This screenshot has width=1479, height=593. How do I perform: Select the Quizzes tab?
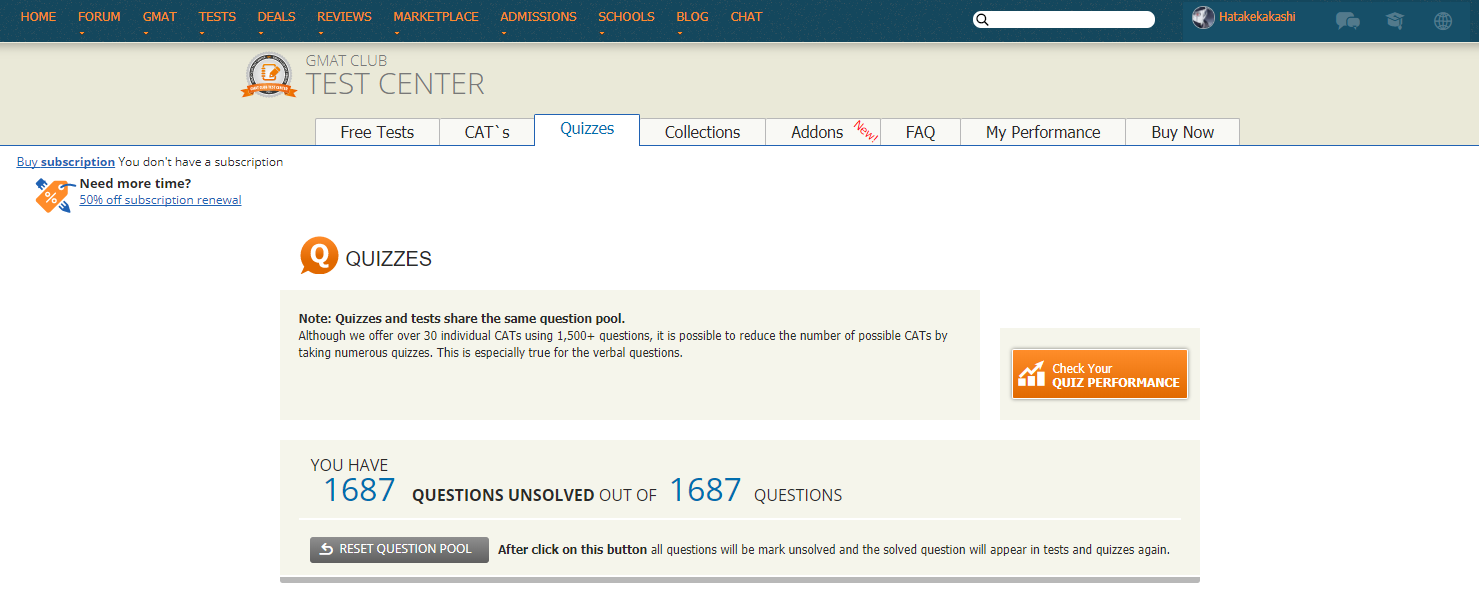[x=587, y=130]
